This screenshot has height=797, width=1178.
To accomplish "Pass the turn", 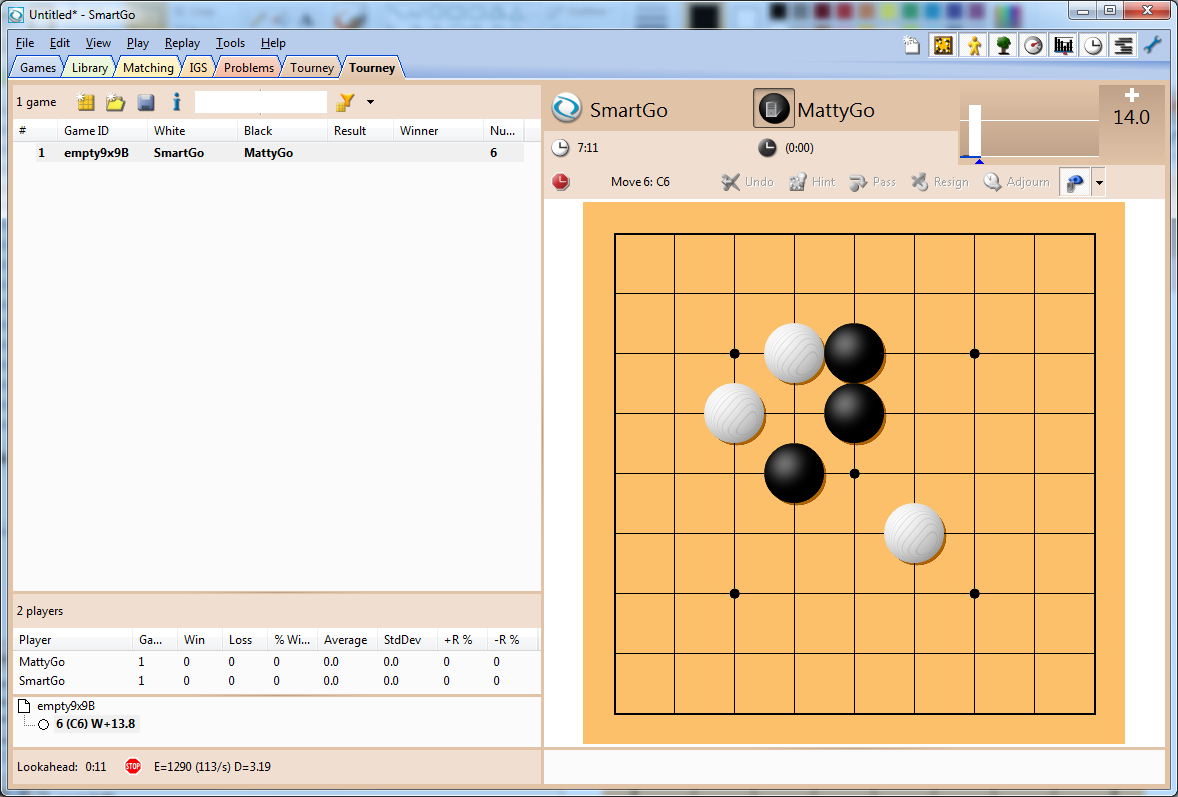I will click(872, 182).
